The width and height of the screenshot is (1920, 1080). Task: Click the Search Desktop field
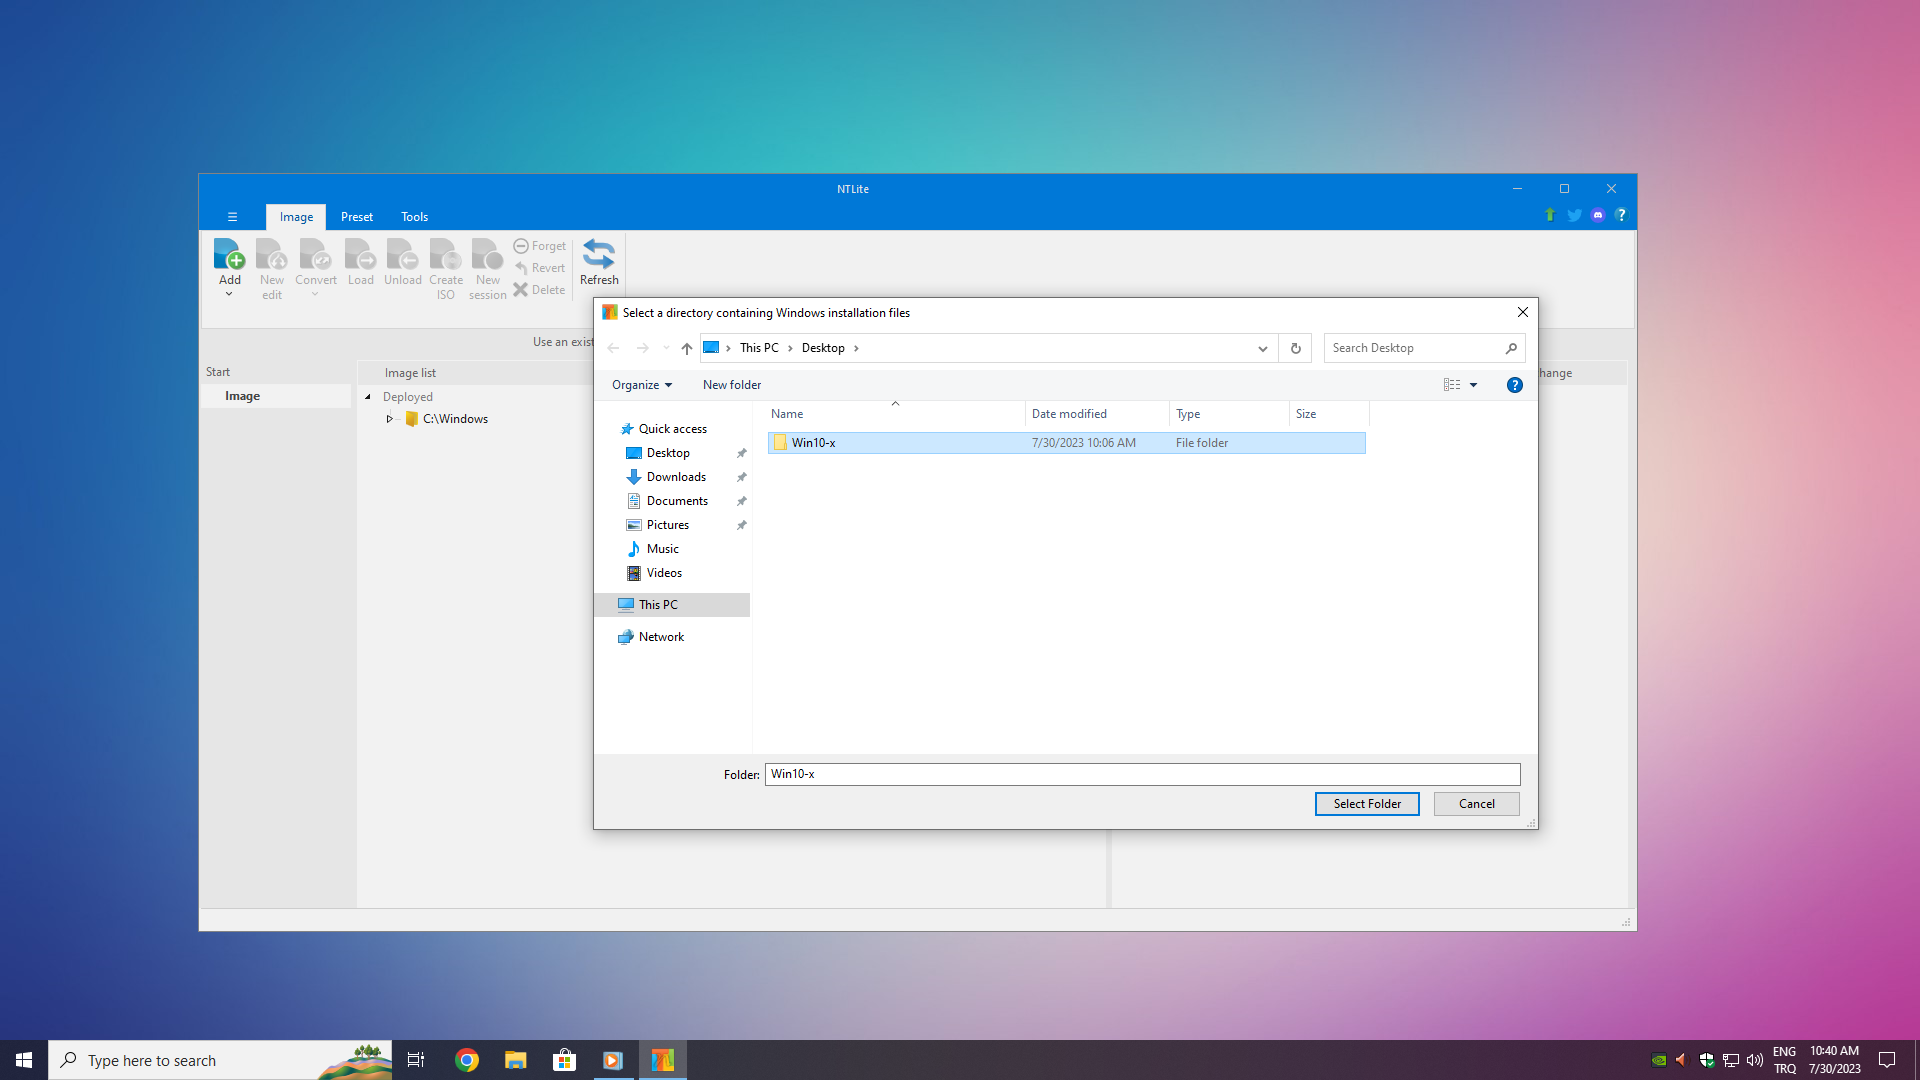point(1412,348)
